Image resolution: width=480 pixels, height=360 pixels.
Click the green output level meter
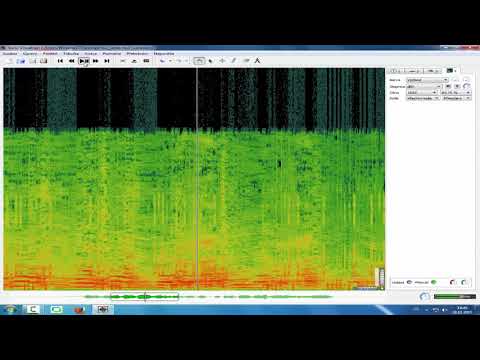click(x=455, y=296)
